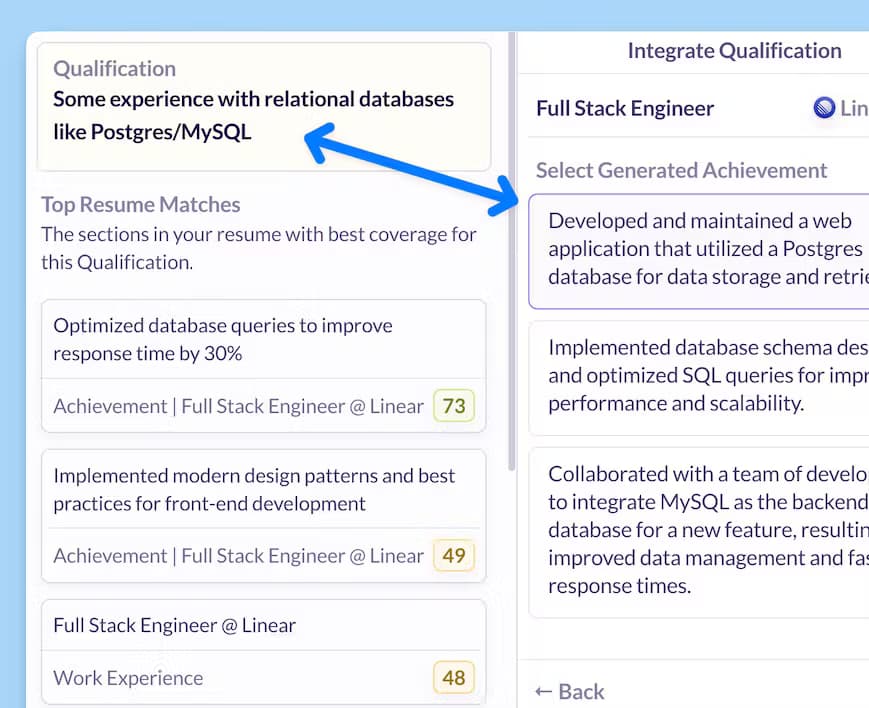Click the score badge showing 73

point(454,406)
